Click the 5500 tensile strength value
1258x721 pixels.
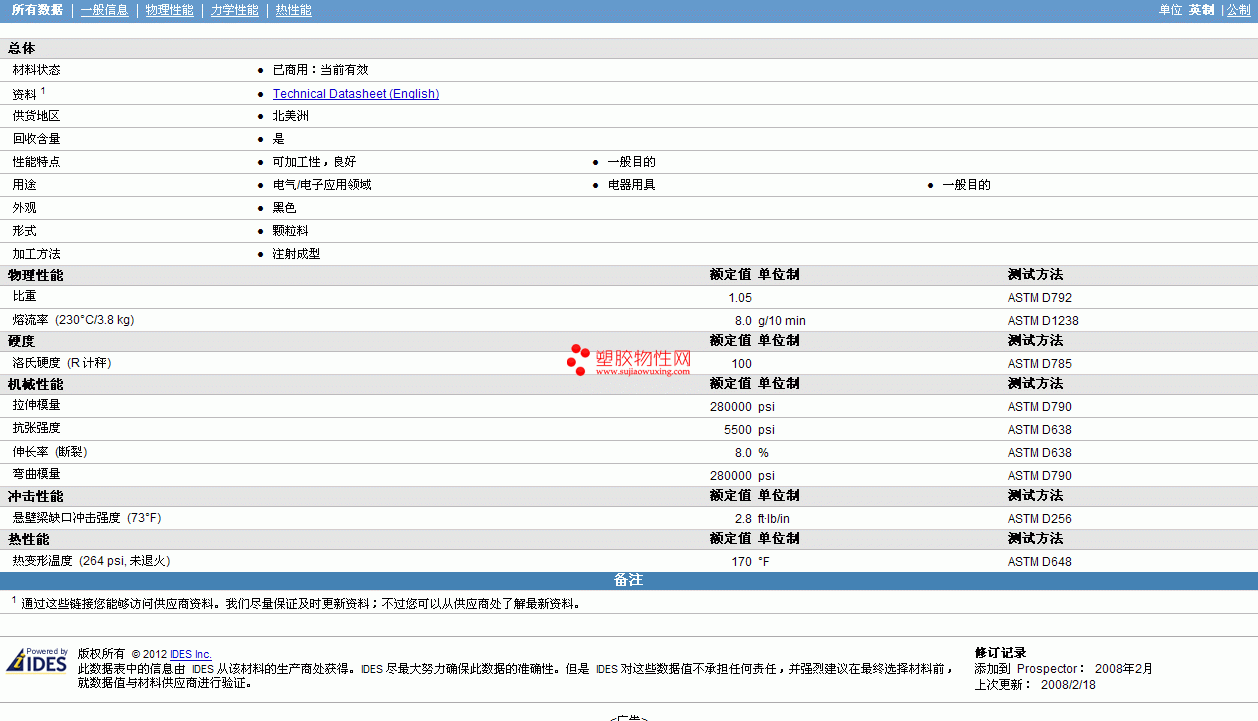(738, 430)
